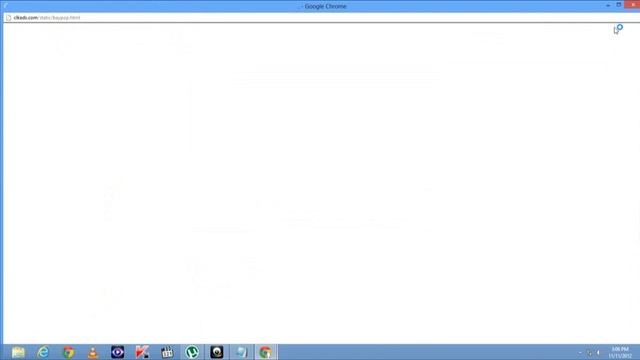Launch Internet Explorer from the taskbar

click(43, 352)
